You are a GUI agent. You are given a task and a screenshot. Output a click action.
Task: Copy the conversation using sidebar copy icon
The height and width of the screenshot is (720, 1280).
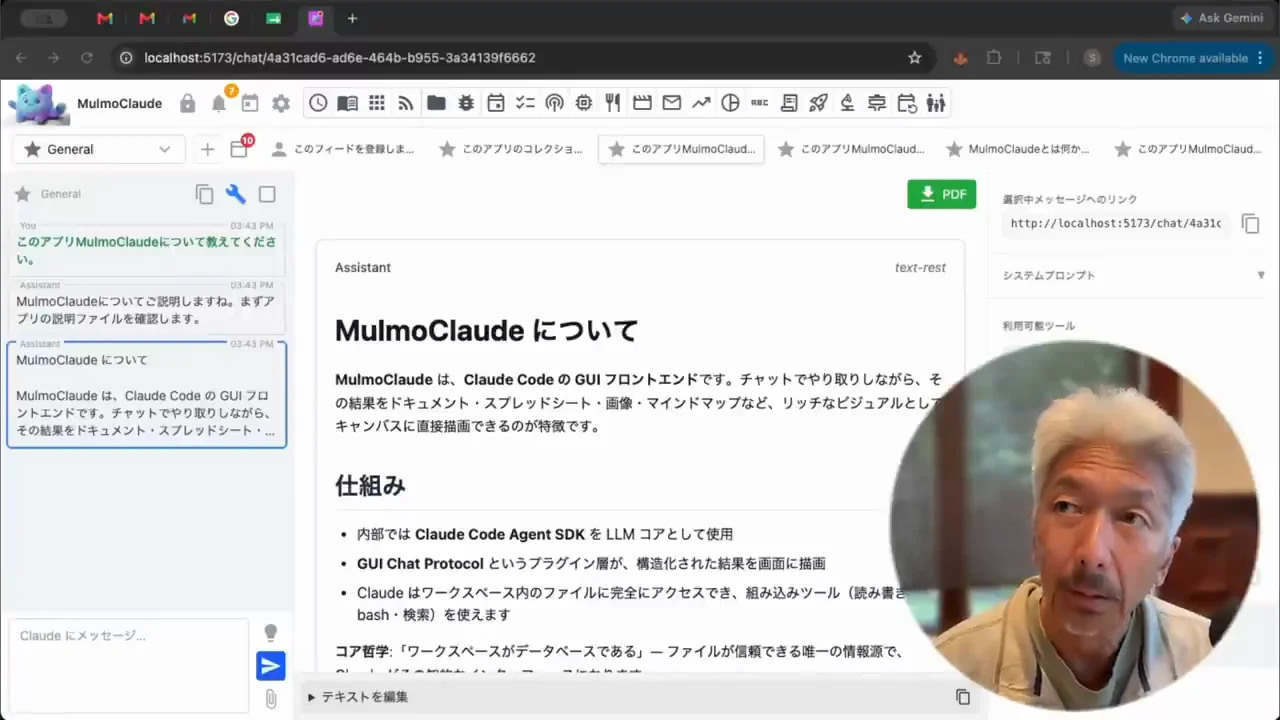click(x=205, y=194)
